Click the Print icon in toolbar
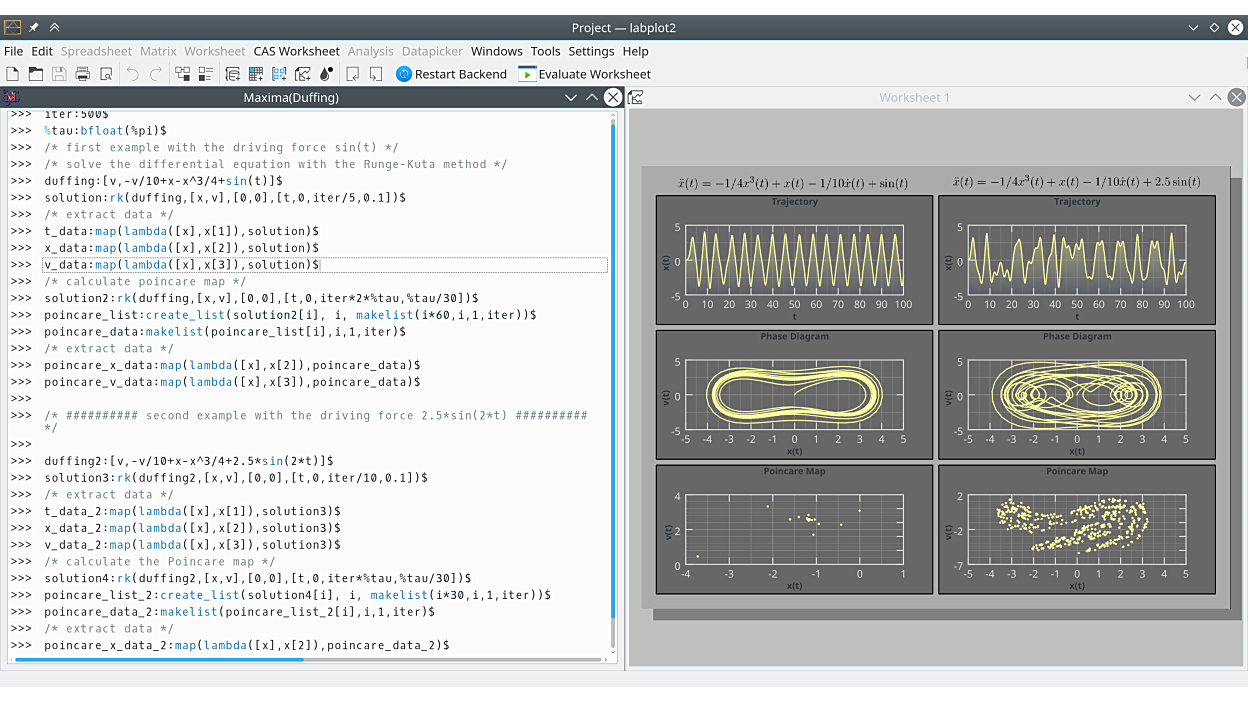Image resolution: width=1248 pixels, height=702 pixels. 82,74
